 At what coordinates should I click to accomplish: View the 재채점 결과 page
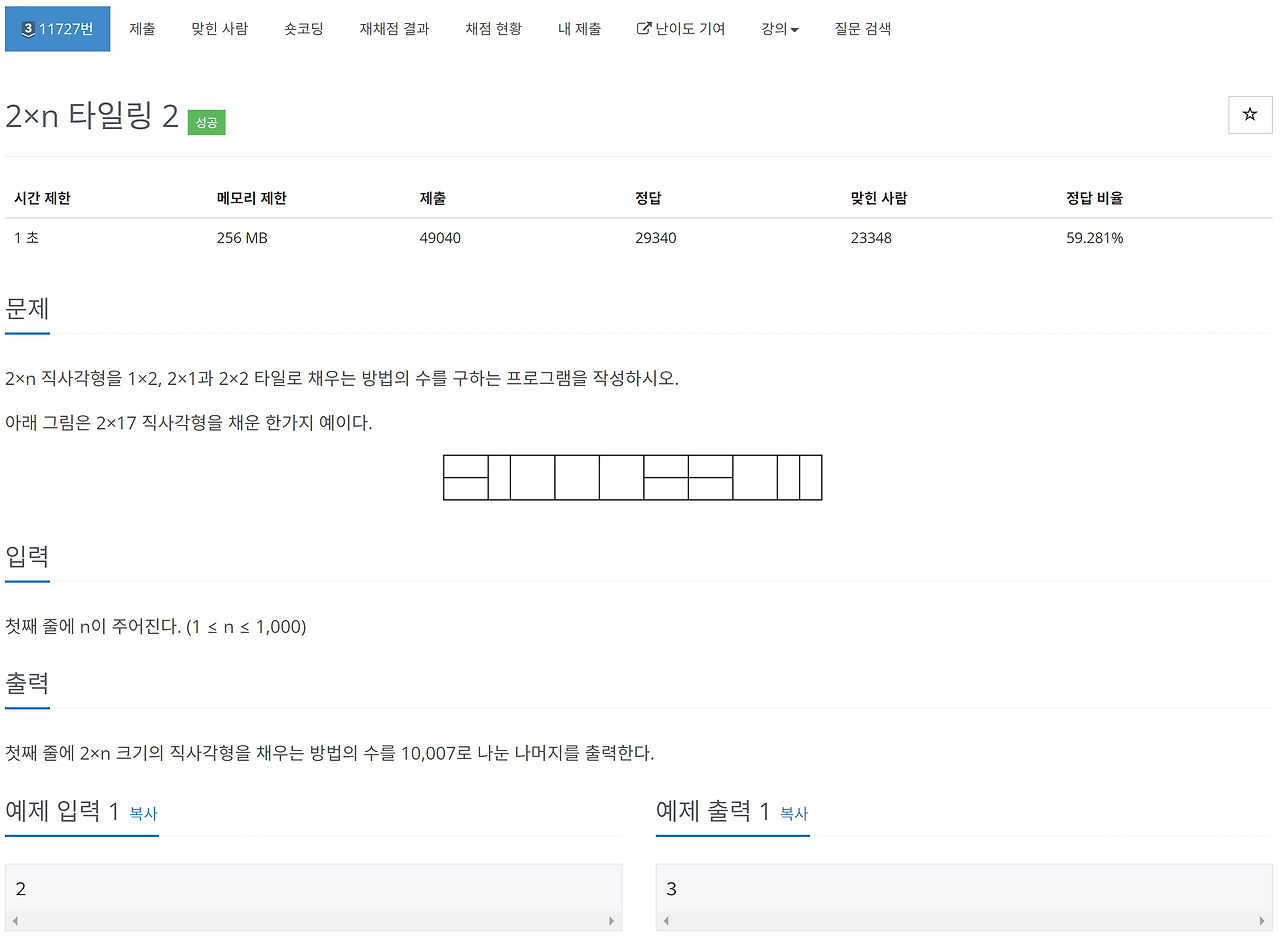pos(393,29)
